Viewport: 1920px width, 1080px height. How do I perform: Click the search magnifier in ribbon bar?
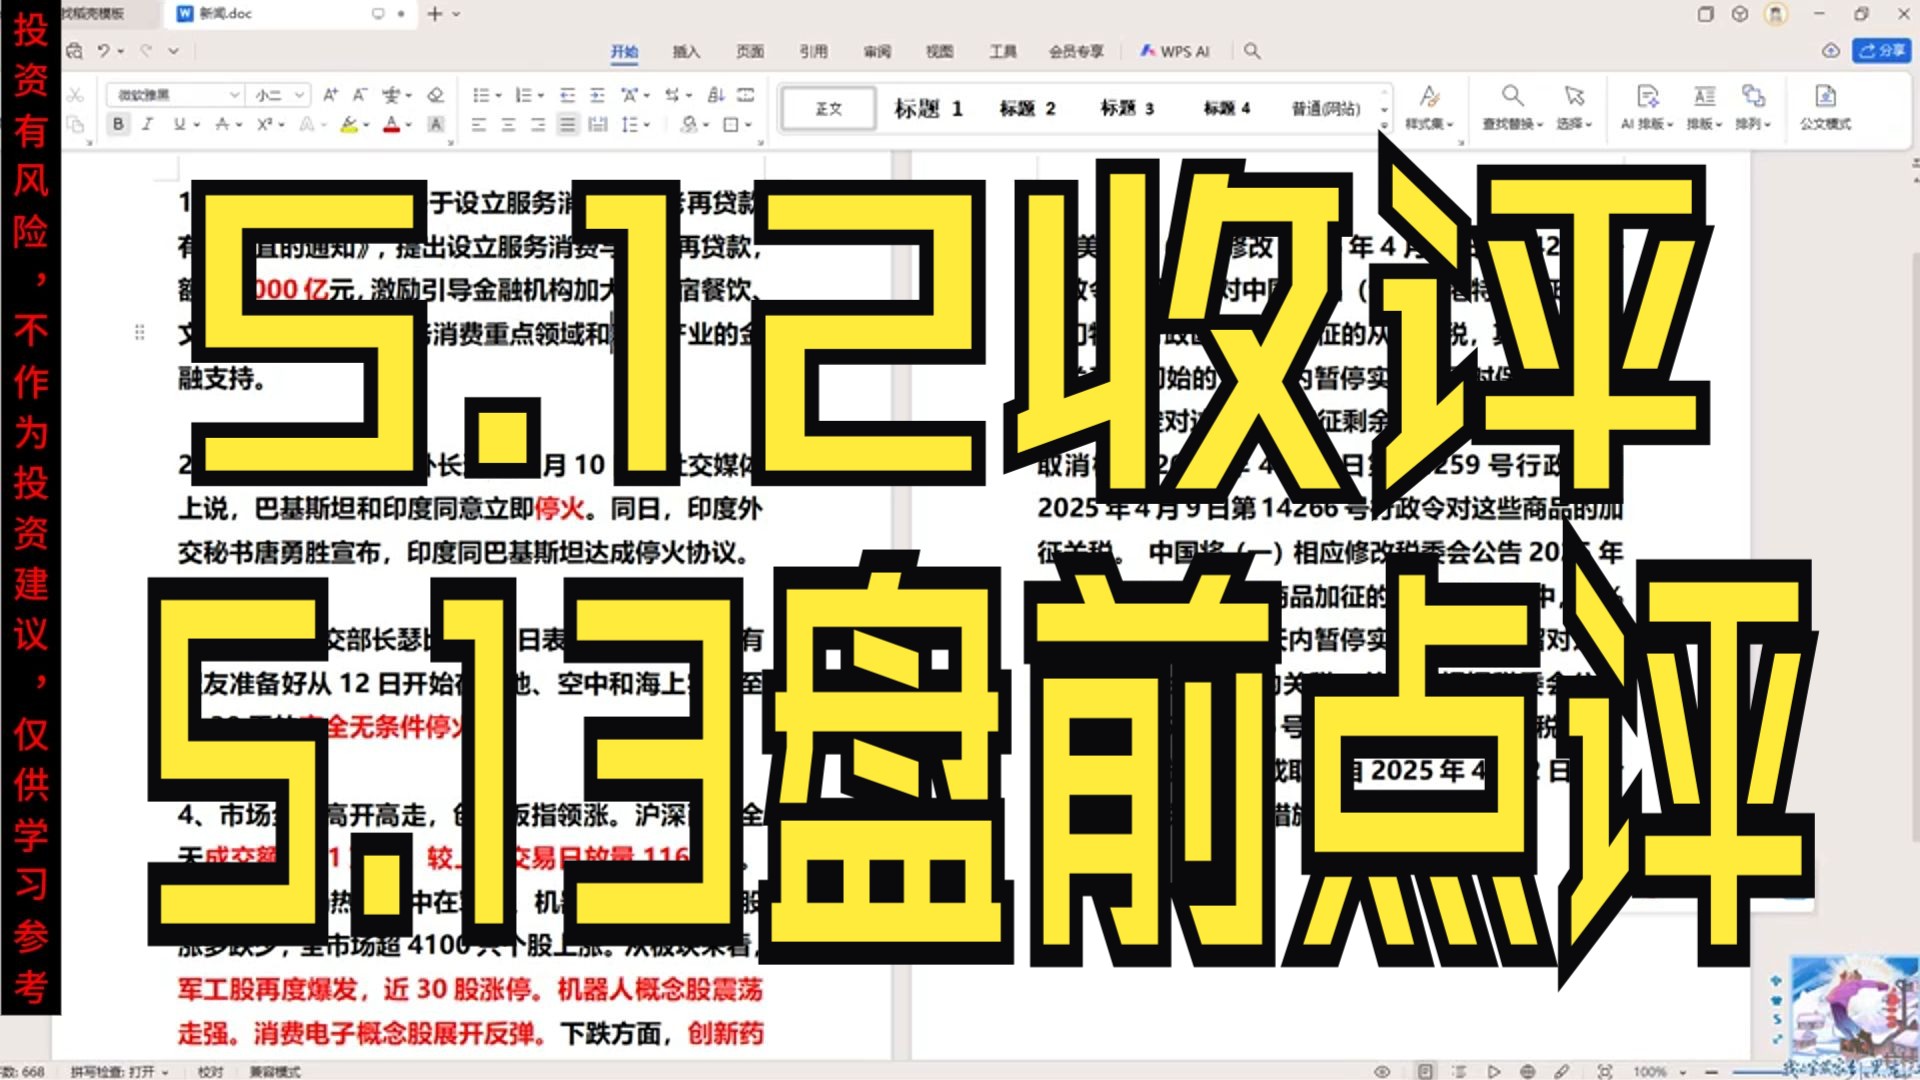pos(1252,51)
